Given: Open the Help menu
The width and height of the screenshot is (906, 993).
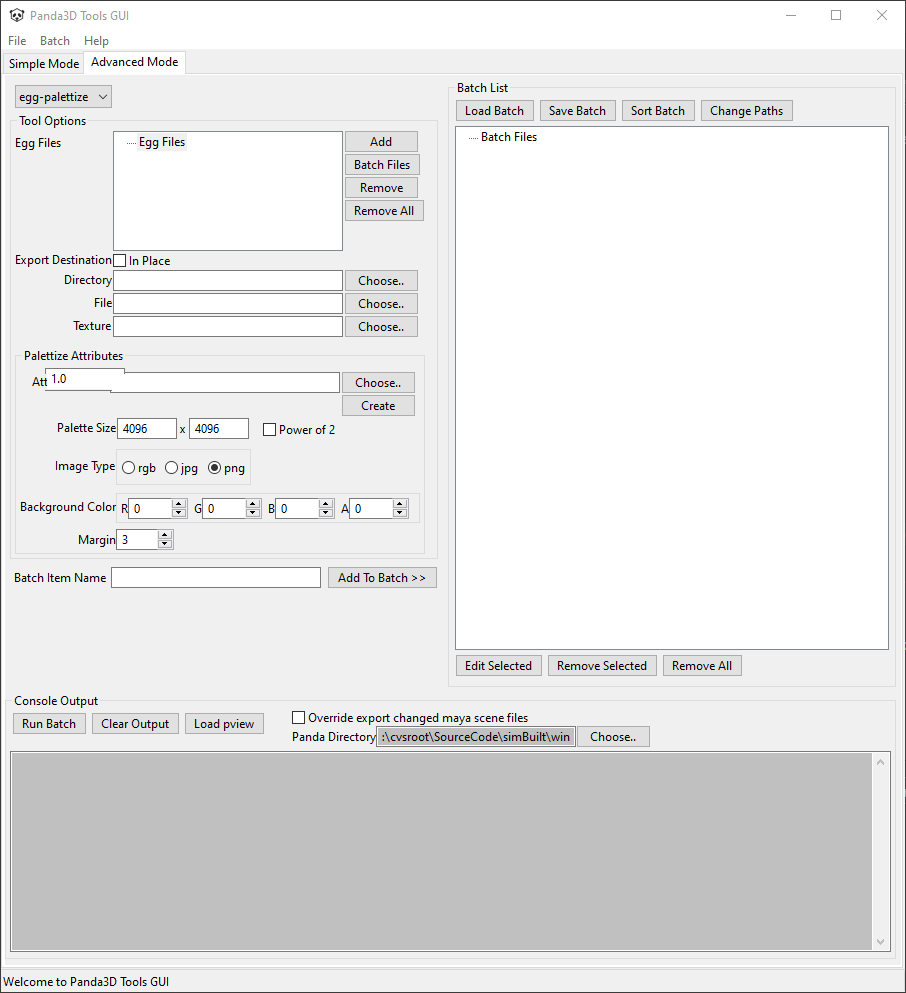Looking at the screenshot, I should [96, 41].
